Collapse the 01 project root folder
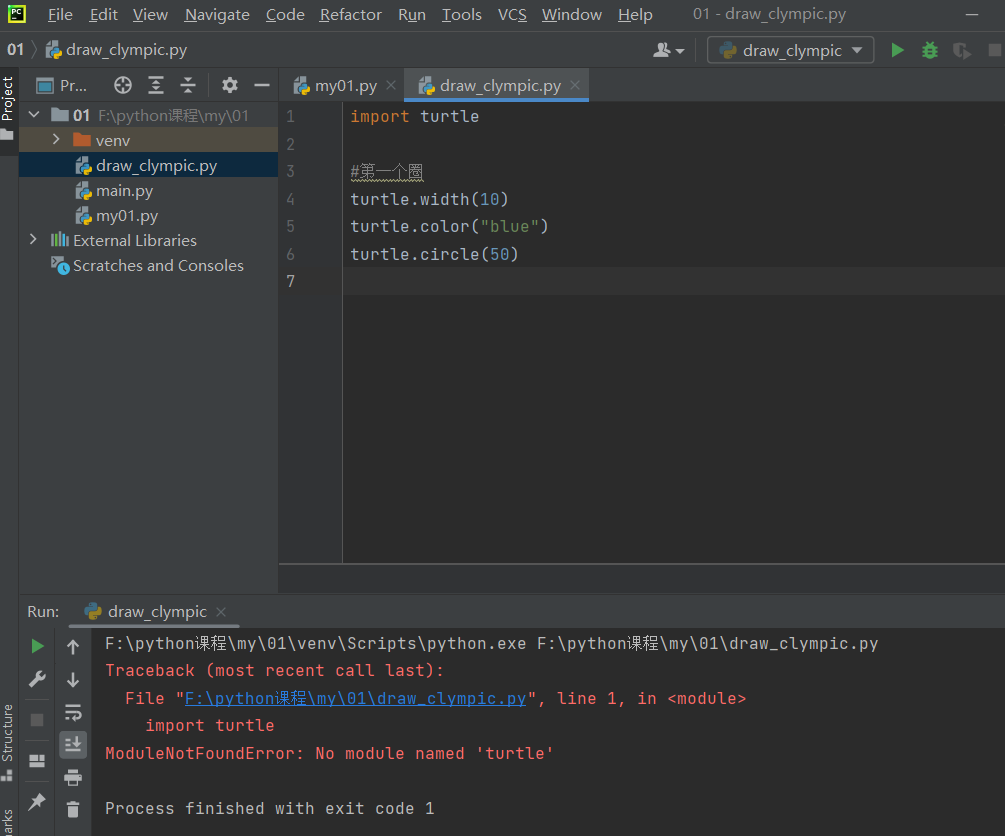 (35, 115)
